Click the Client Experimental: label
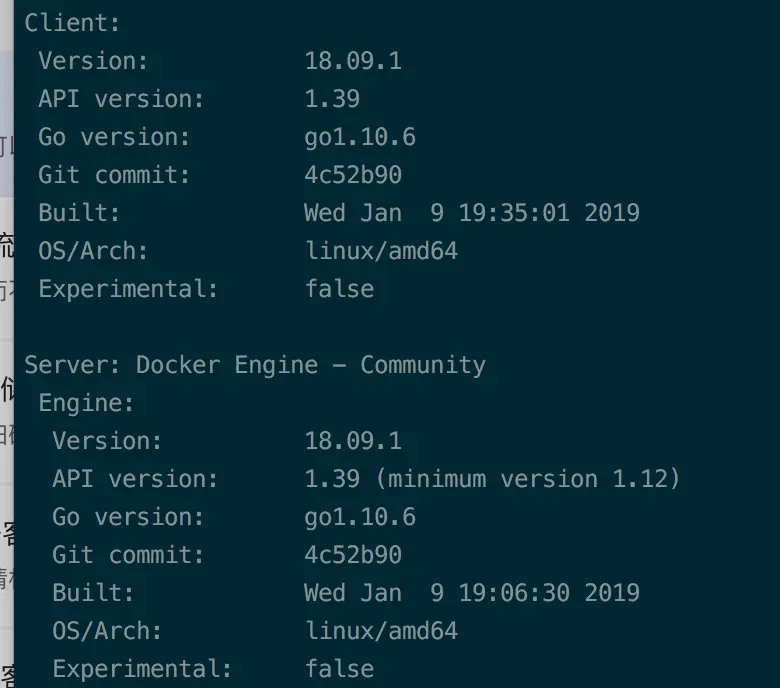Viewport: 780px width, 688px height. (128, 289)
